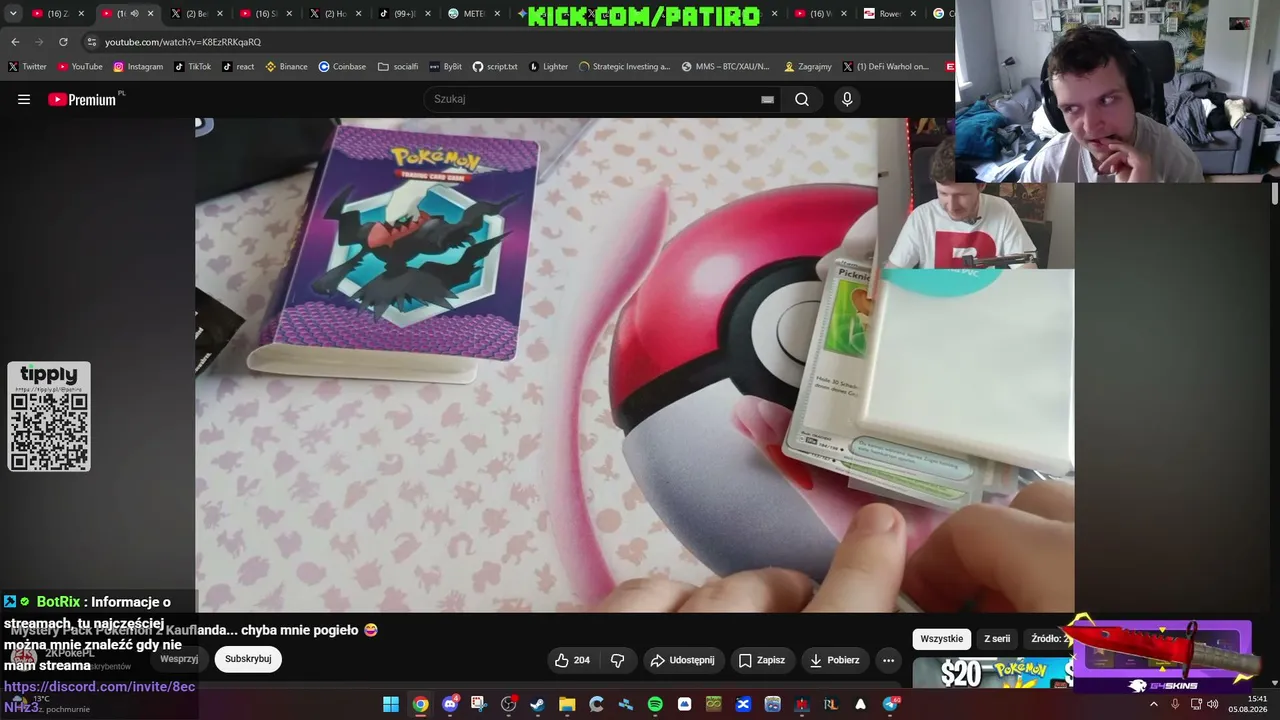Open the ByBit bookmark

pyautogui.click(x=445, y=67)
